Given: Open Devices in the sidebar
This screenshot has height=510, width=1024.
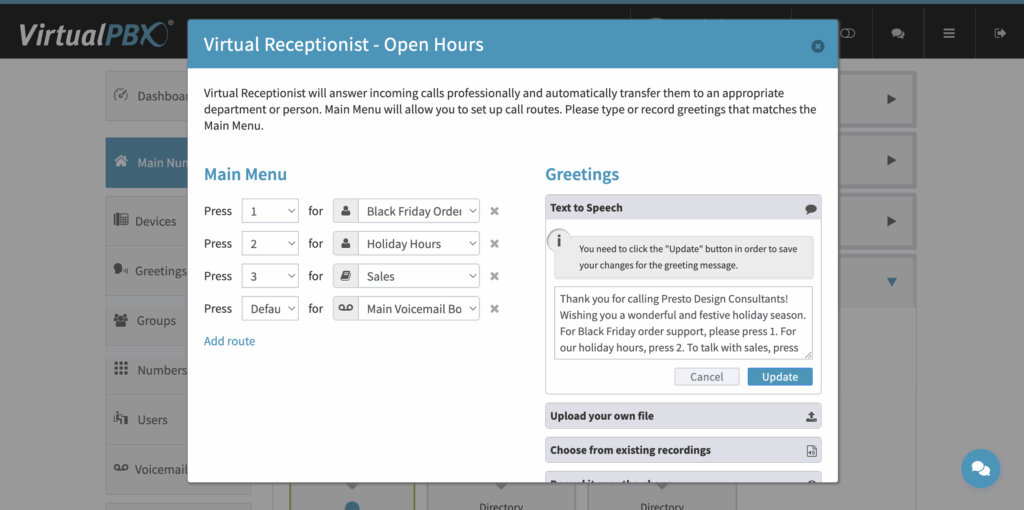Looking at the screenshot, I should [x=147, y=221].
